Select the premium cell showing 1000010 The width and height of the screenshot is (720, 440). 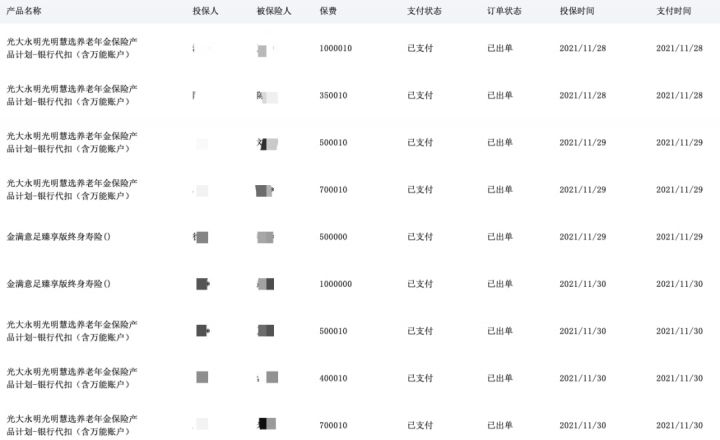click(337, 48)
